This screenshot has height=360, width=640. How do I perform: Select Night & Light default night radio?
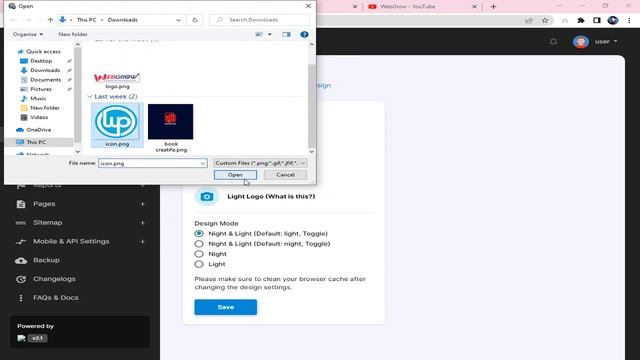tap(199, 244)
